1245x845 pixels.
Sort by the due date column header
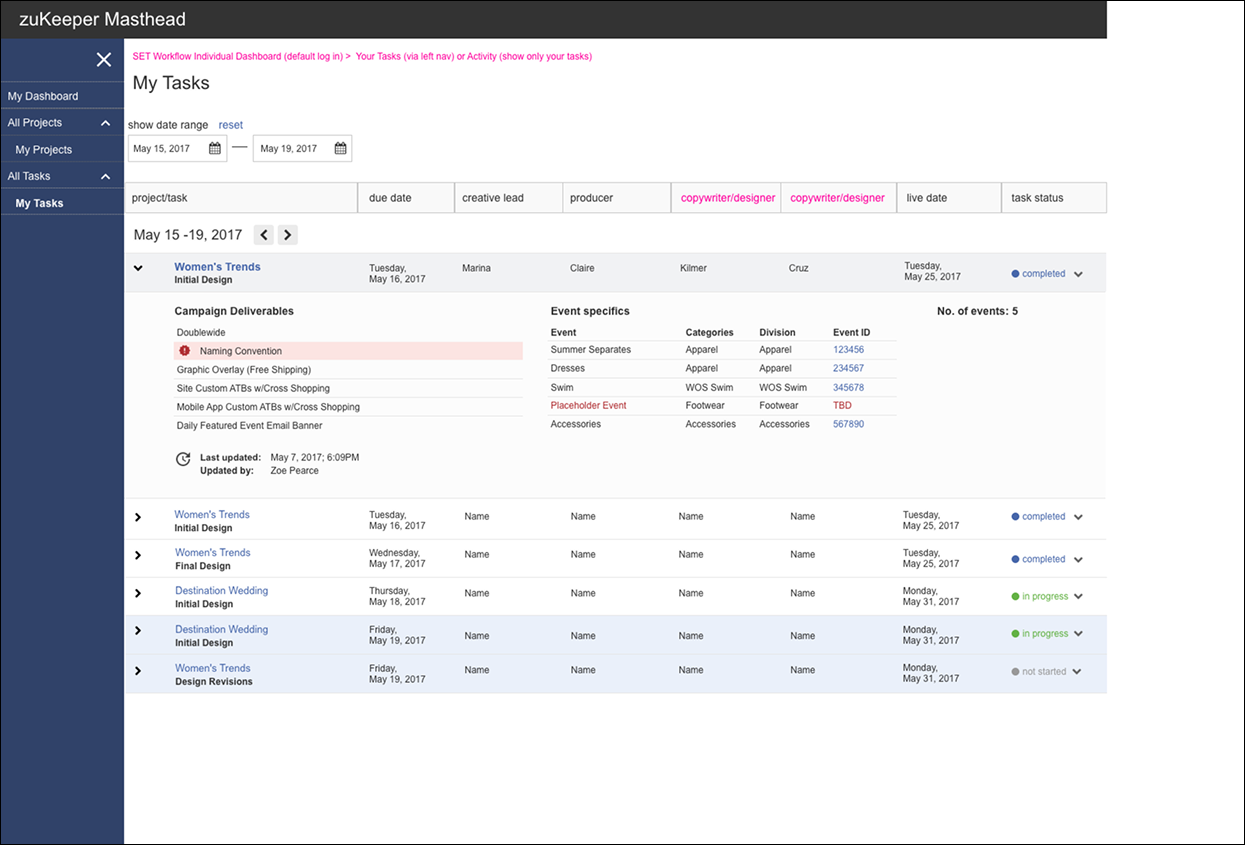coord(406,198)
